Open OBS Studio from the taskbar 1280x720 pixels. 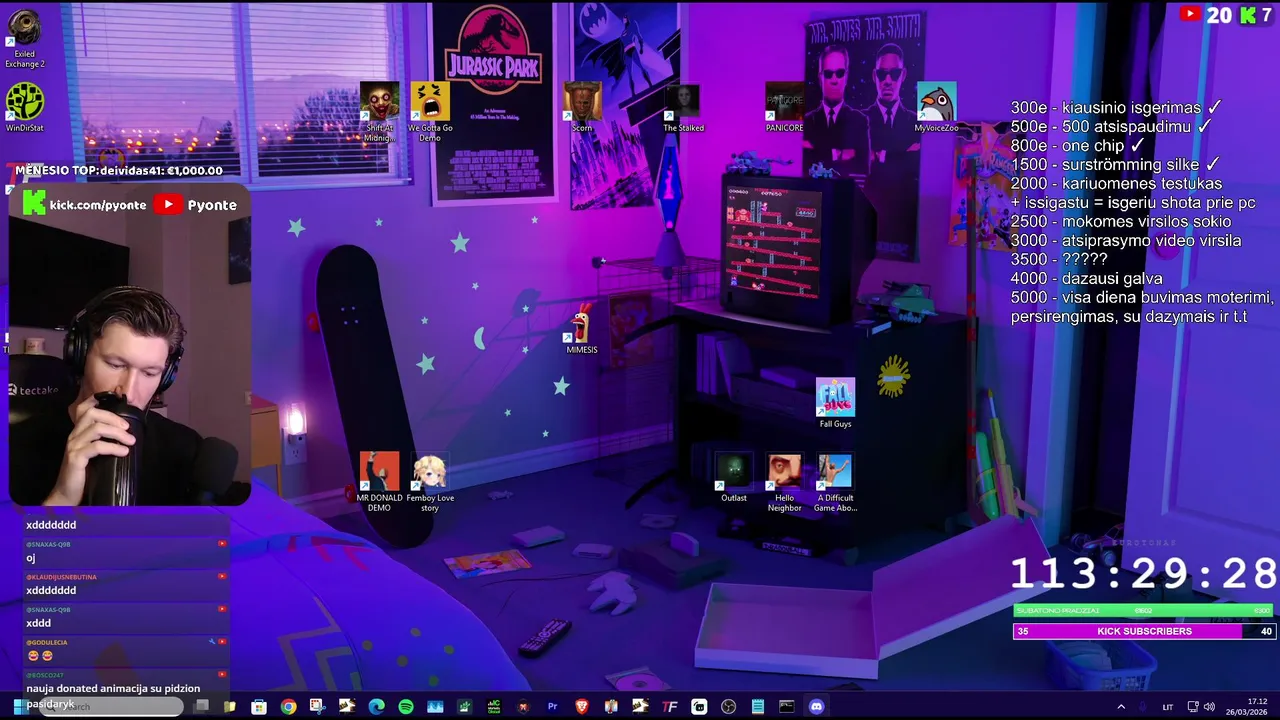[x=728, y=707]
